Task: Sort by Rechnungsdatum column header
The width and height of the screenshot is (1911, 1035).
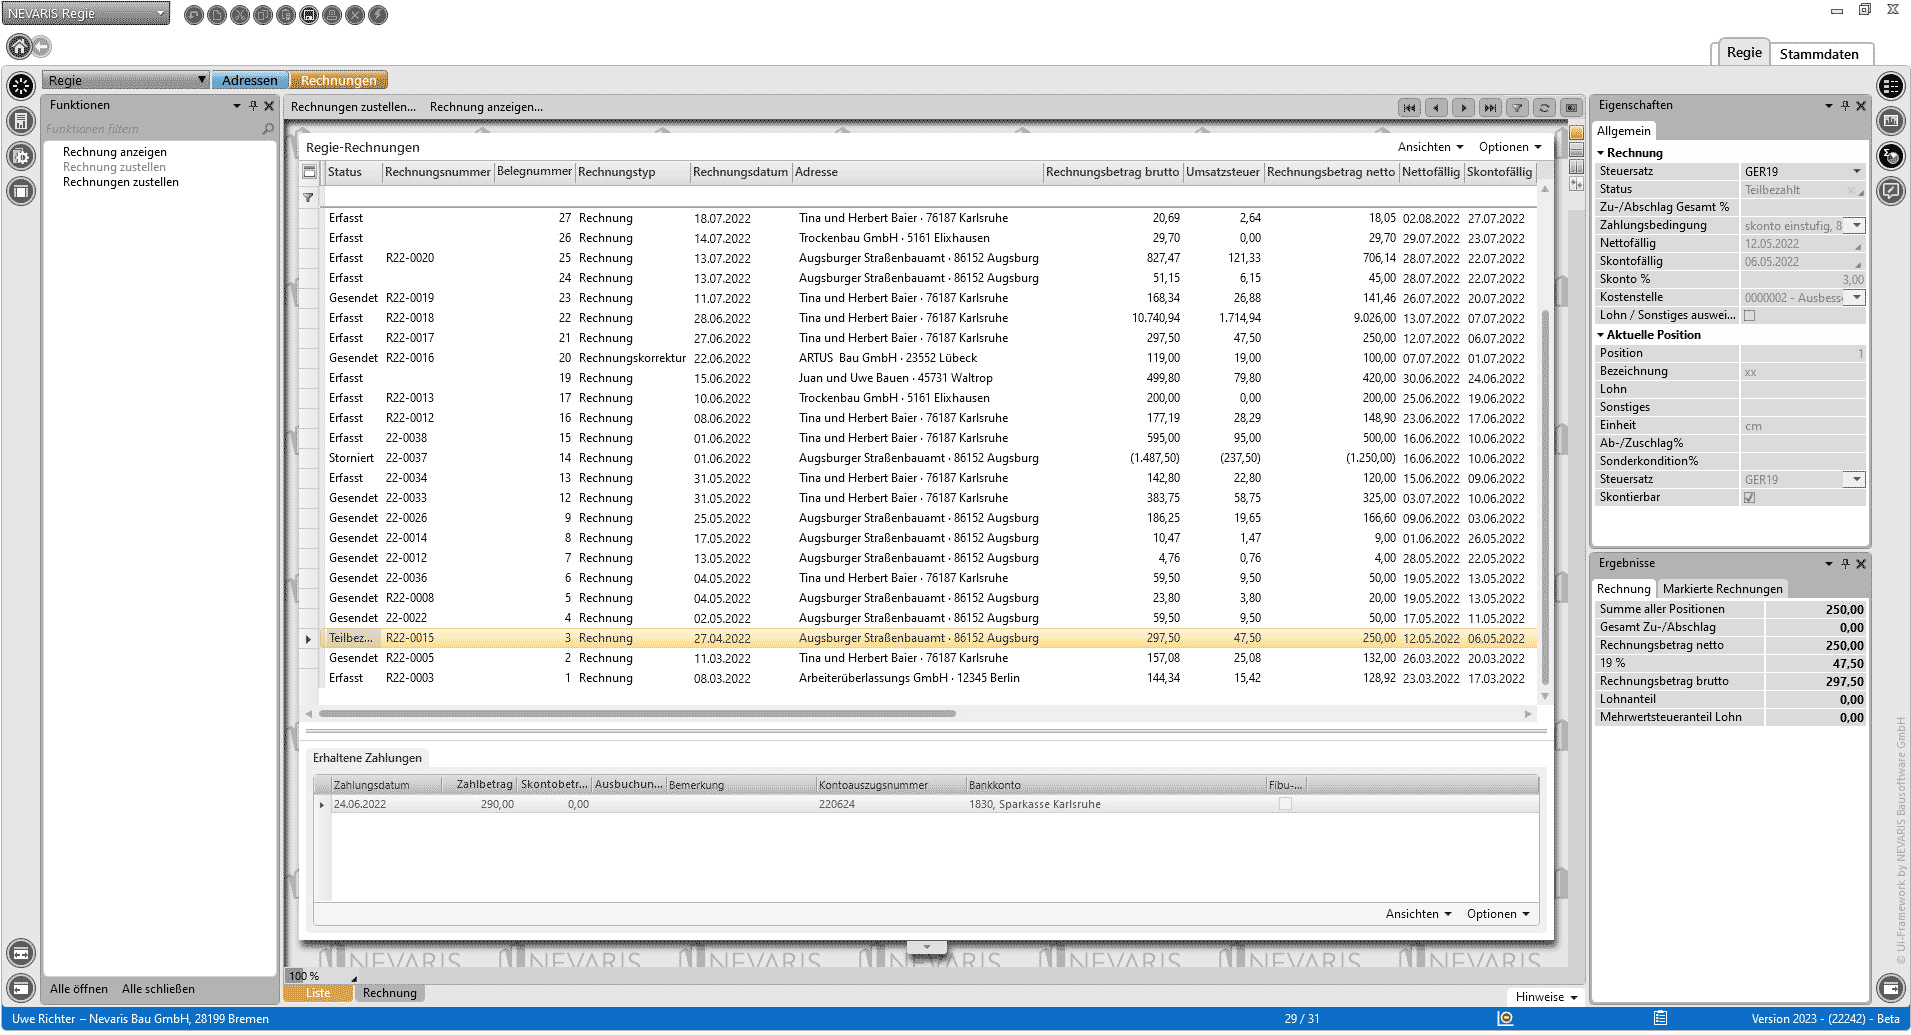Action: coord(740,172)
